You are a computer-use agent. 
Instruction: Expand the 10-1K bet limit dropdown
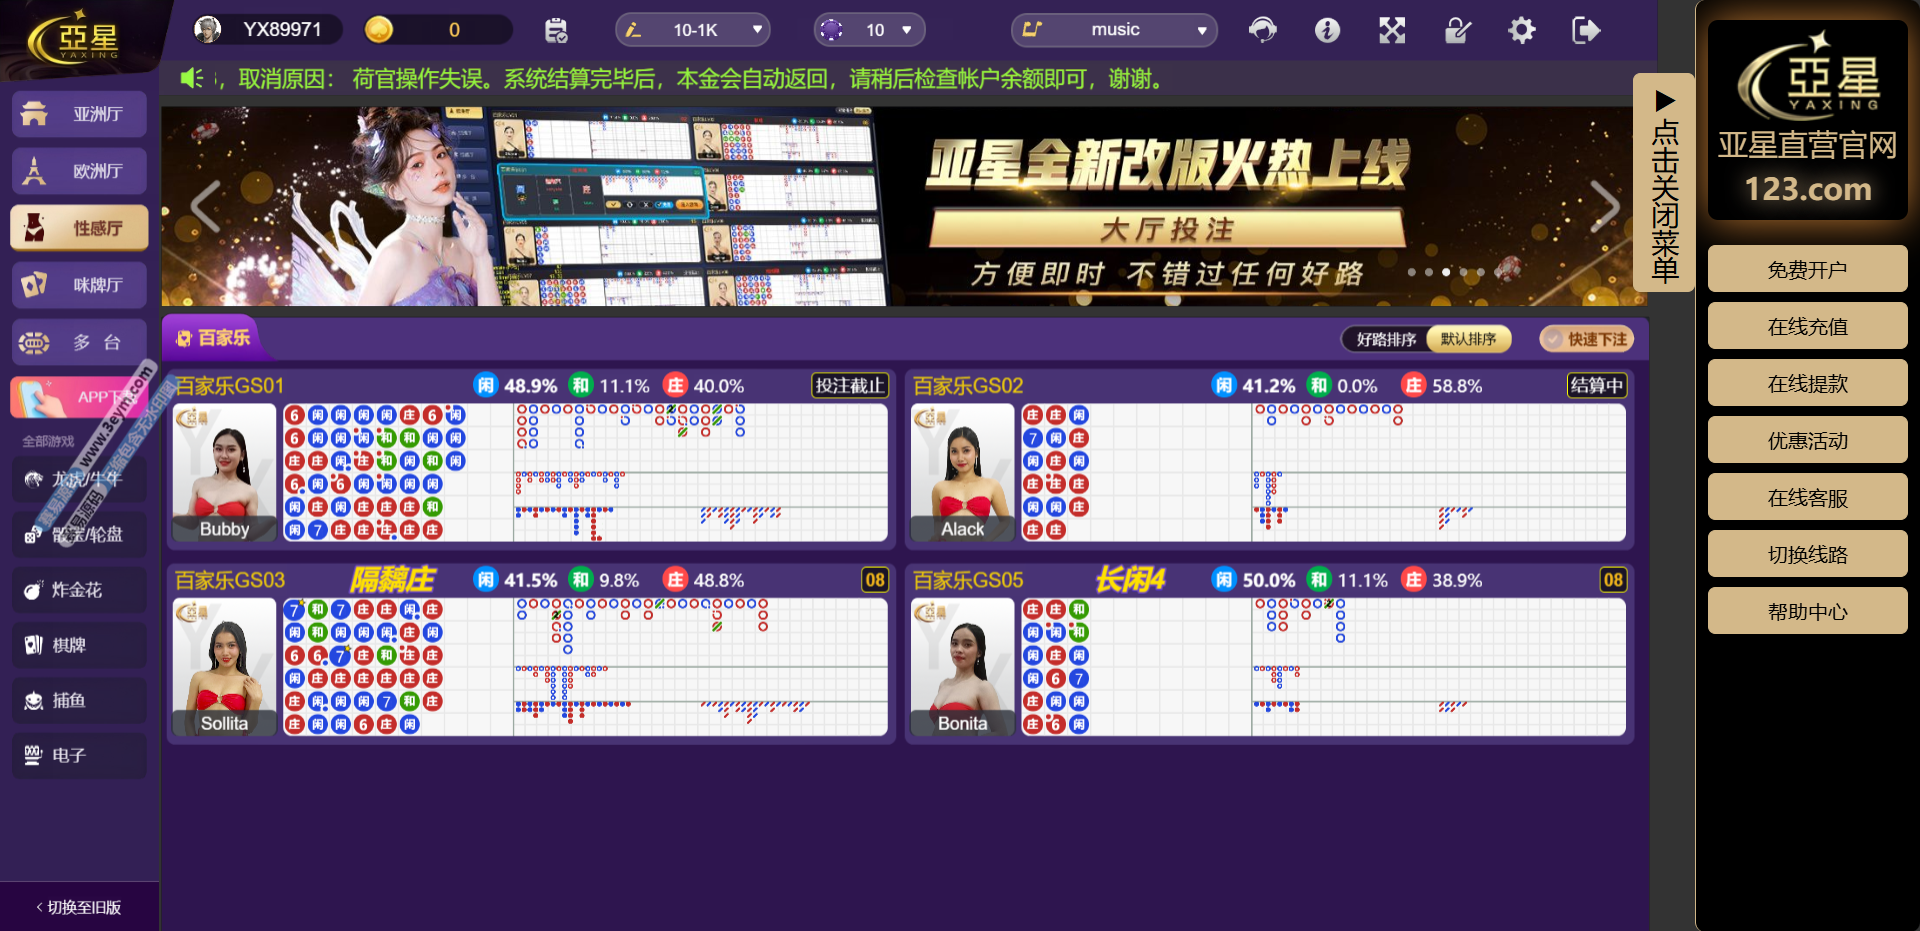pos(694,30)
